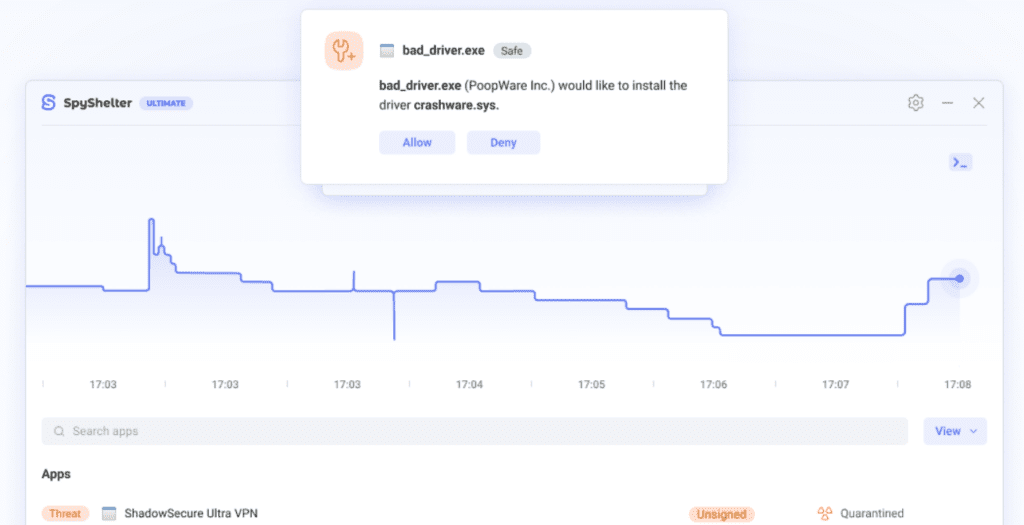Click the Safe badge beside bad_driver.exe
1024x525 pixels.
pos(512,50)
